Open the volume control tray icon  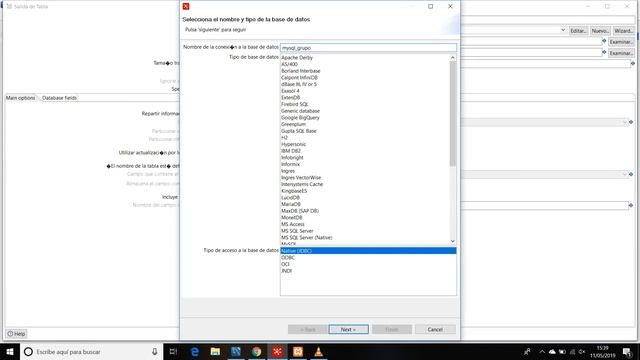[x=582, y=351]
